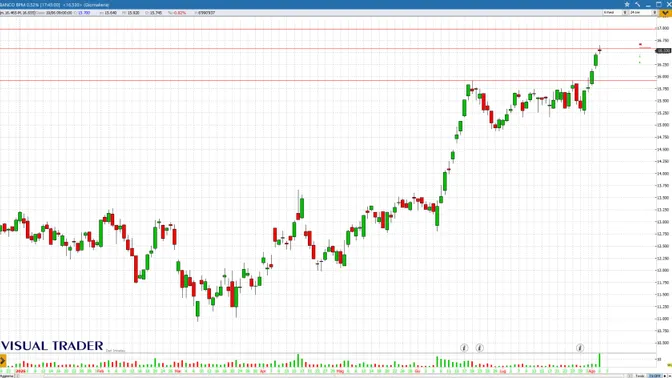Click the black current price label on axis
The width and height of the screenshot is (672, 378).
coord(663,51)
